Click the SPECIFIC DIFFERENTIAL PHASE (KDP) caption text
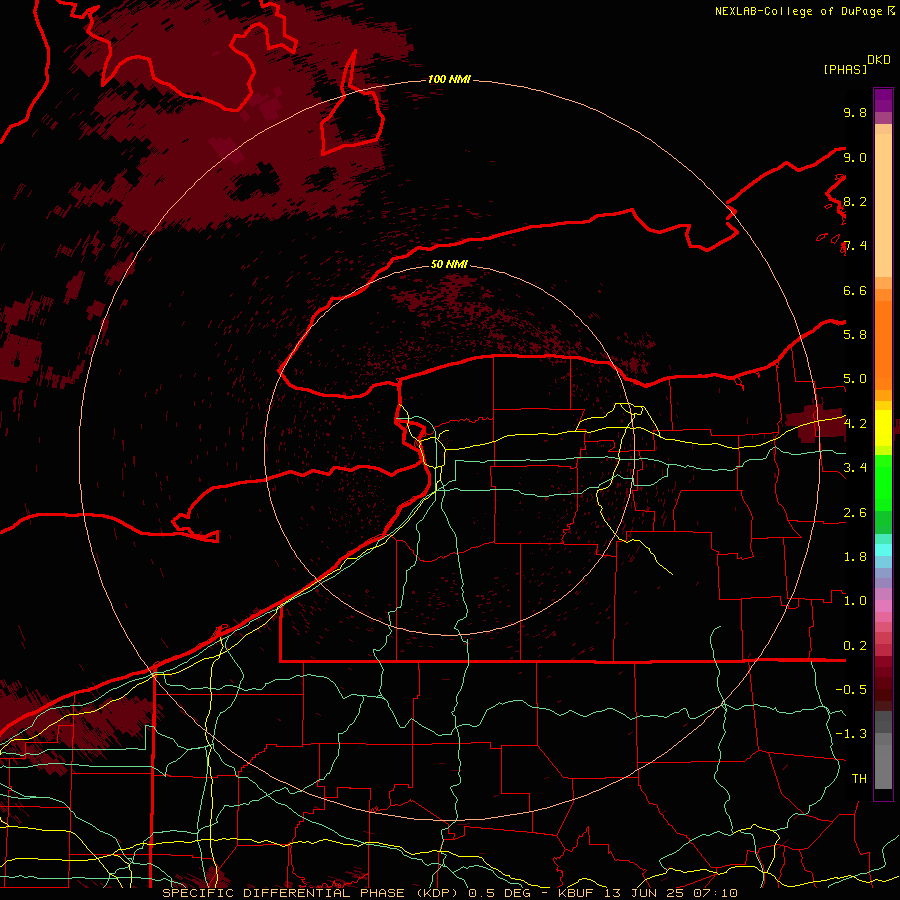 pyautogui.click(x=312, y=893)
